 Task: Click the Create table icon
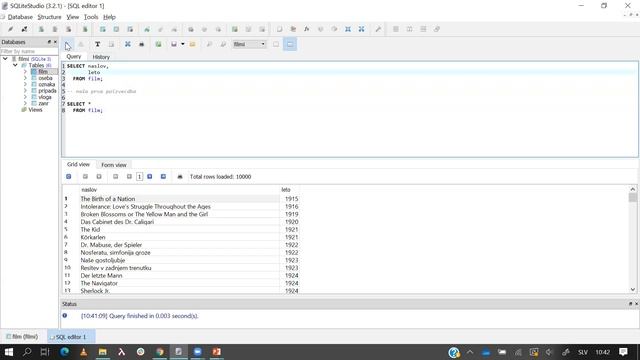102,29
